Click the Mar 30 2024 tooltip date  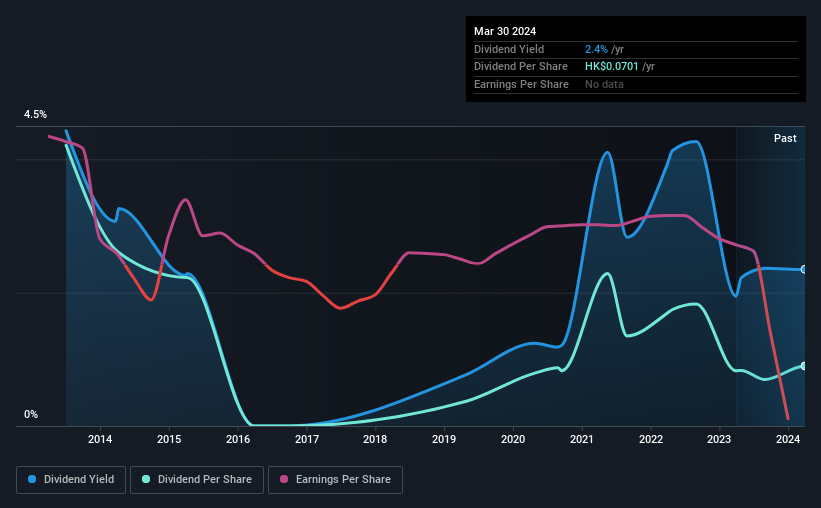tap(505, 31)
